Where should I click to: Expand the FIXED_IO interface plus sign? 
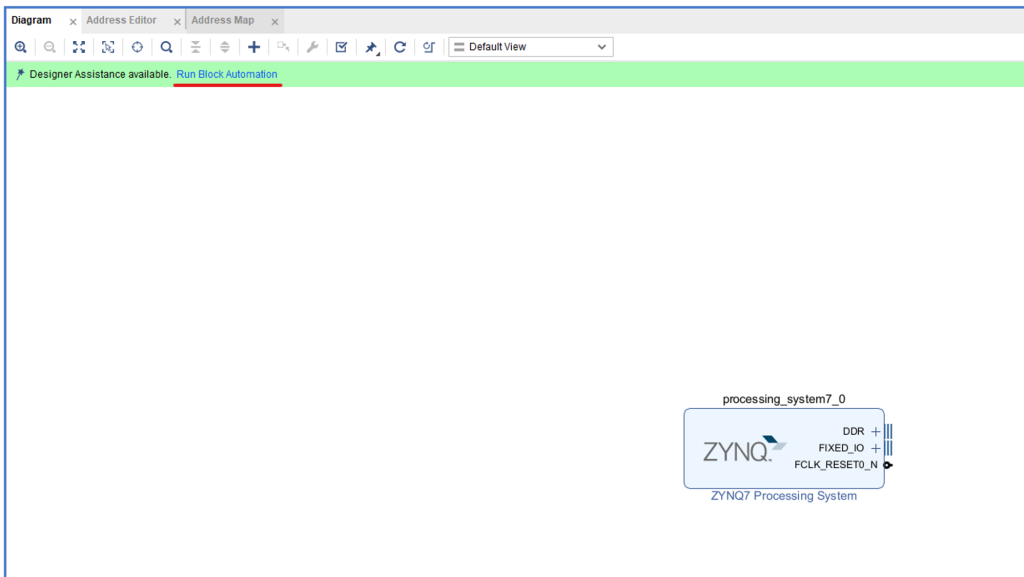coord(876,448)
